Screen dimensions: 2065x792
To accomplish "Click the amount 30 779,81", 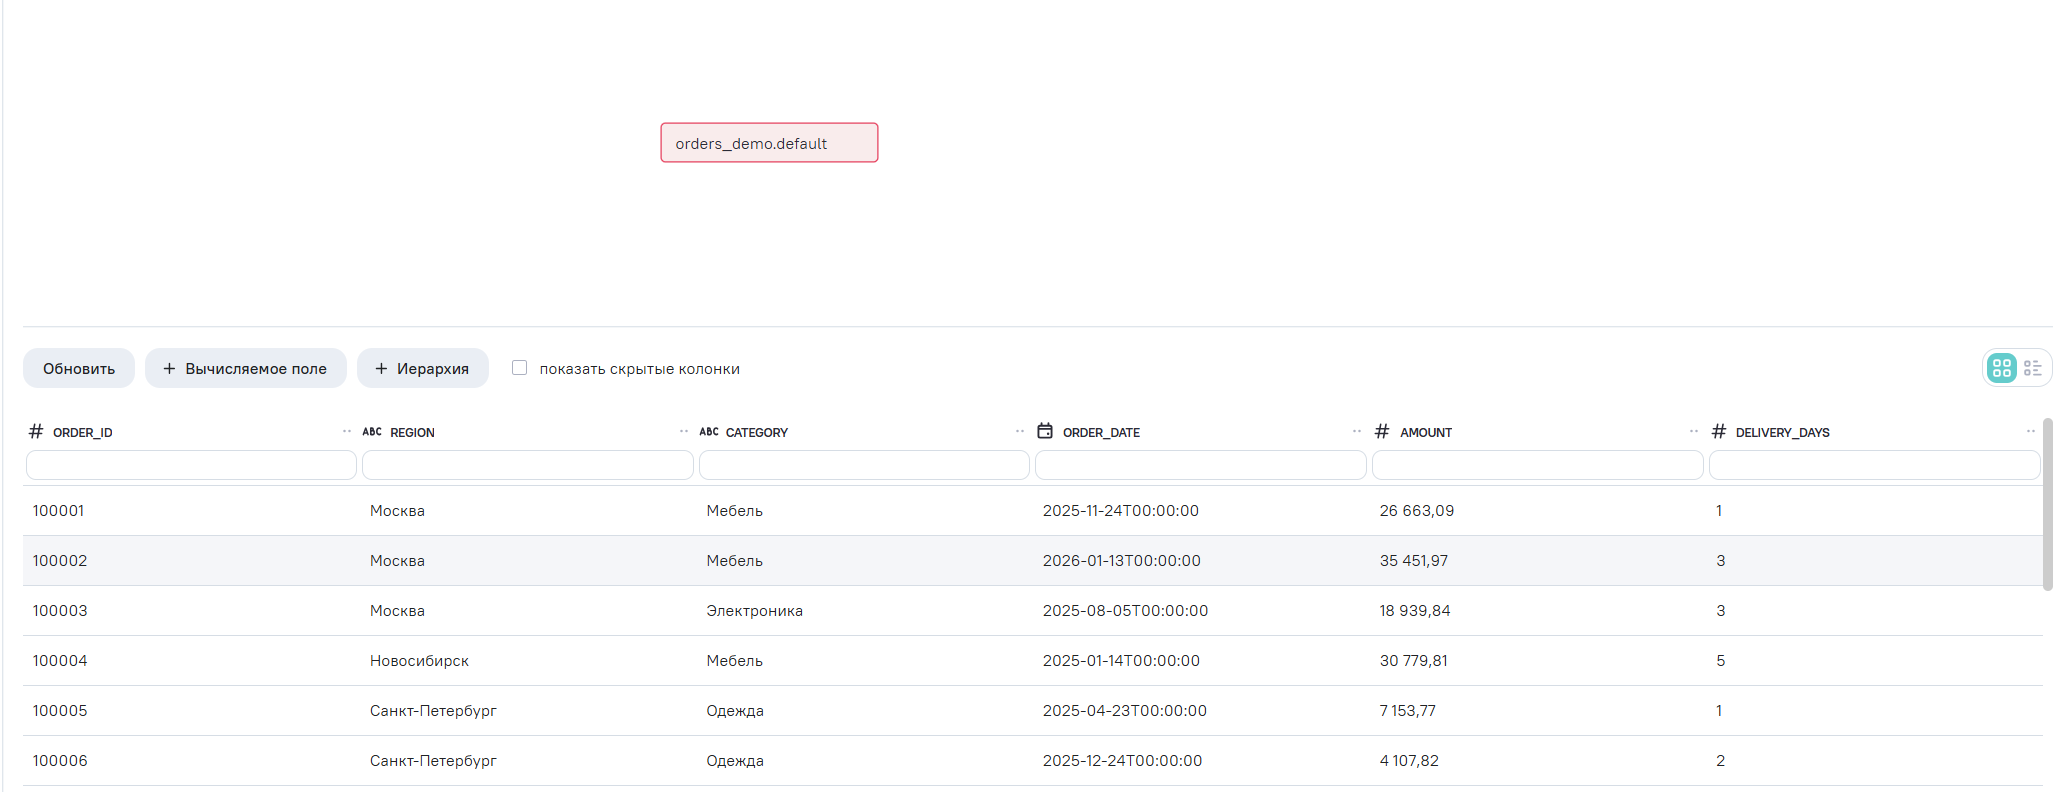I will tap(1414, 661).
